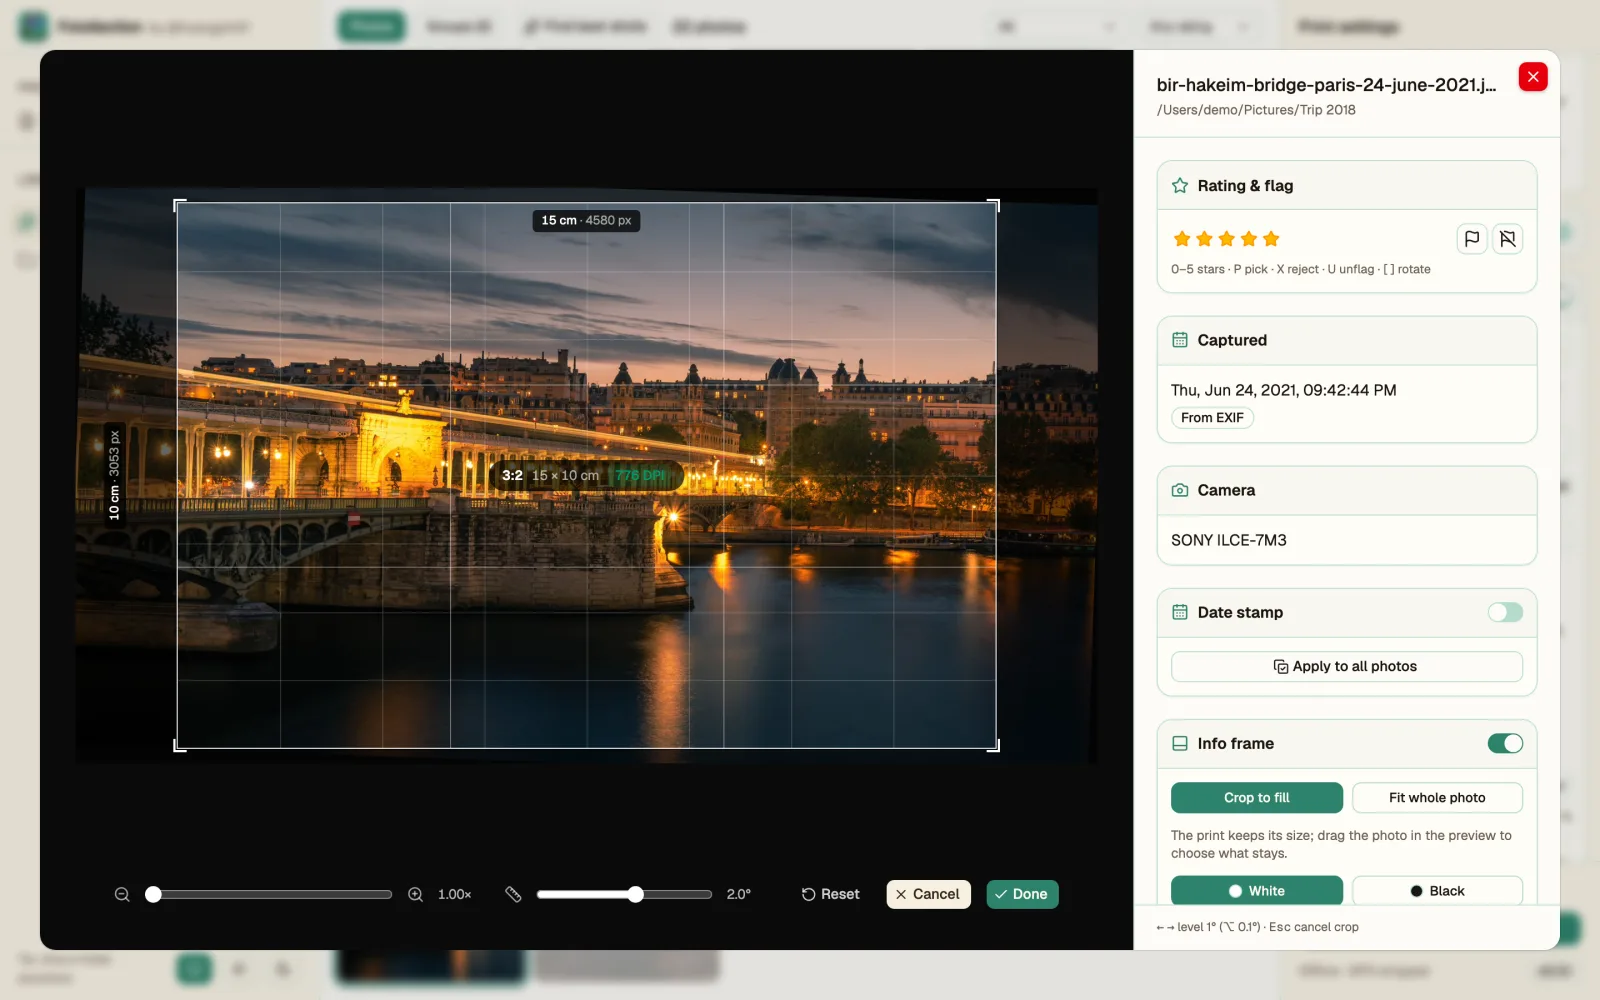Set rating to five stars
Image resolution: width=1600 pixels, height=1000 pixels.
pyautogui.click(x=1271, y=239)
